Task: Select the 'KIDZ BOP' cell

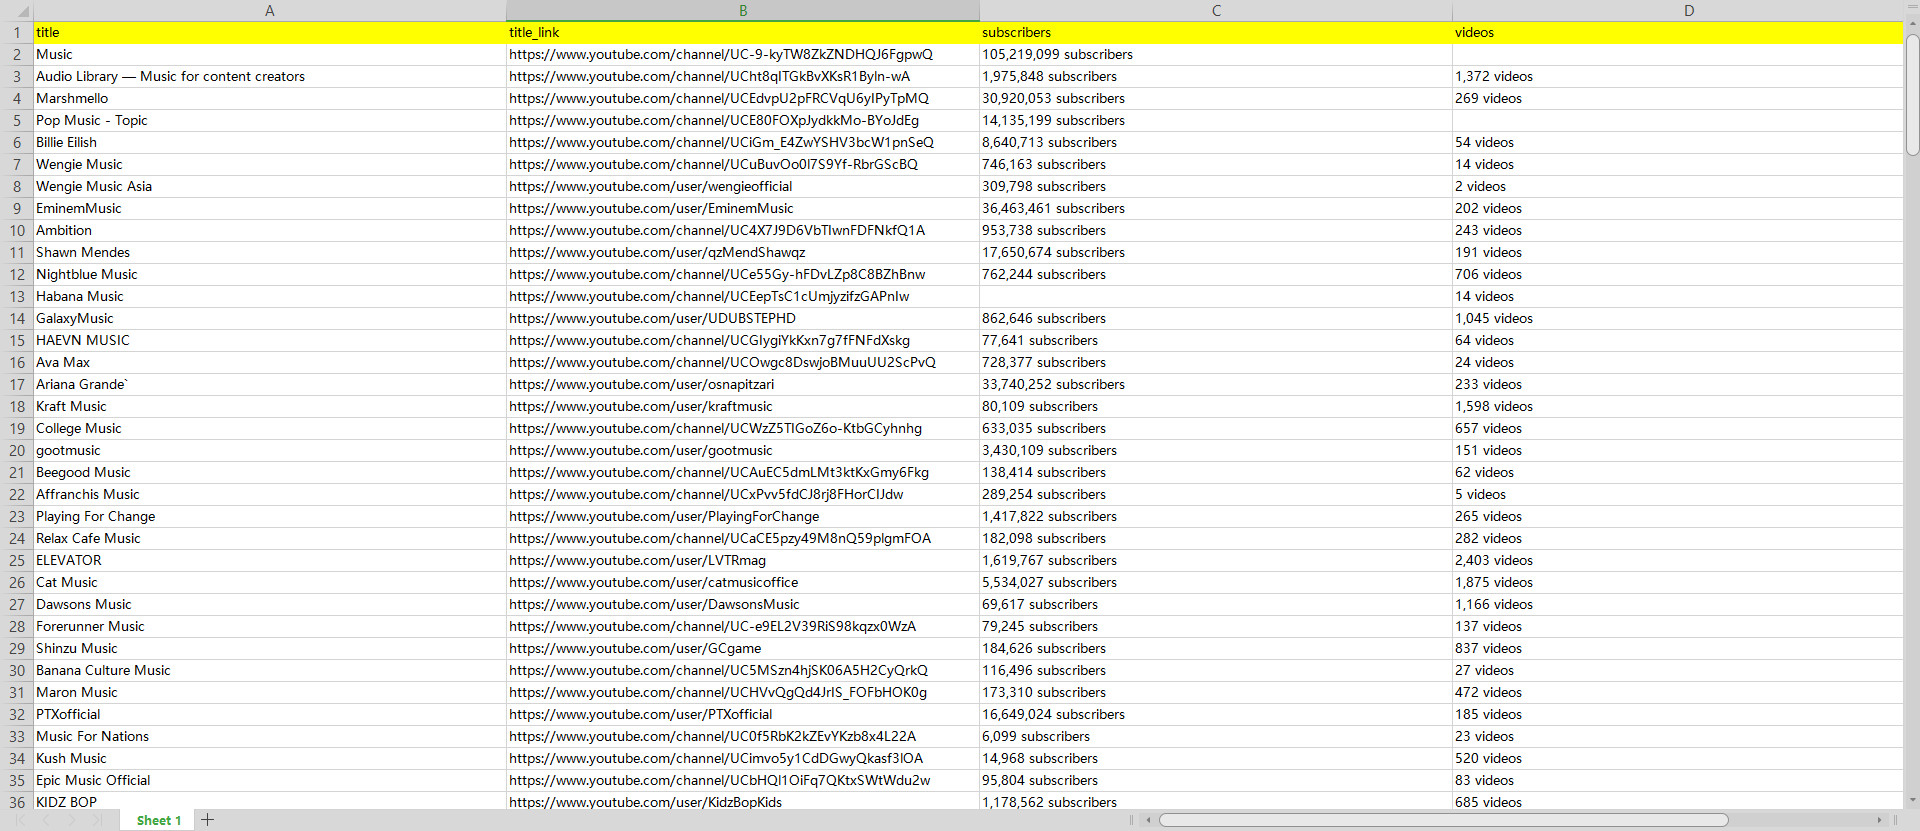Action: (x=270, y=802)
